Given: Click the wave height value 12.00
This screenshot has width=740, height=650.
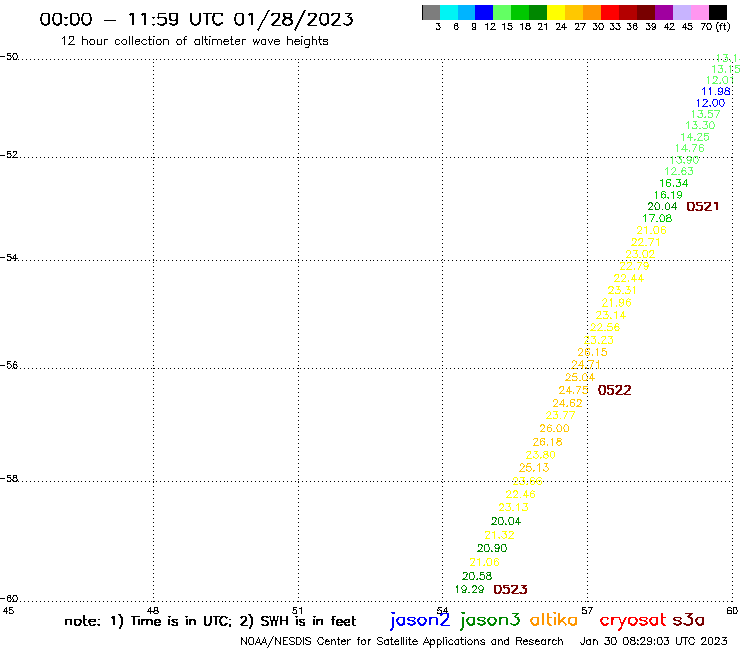Looking at the screenshot, I should (x=710, y=103).
